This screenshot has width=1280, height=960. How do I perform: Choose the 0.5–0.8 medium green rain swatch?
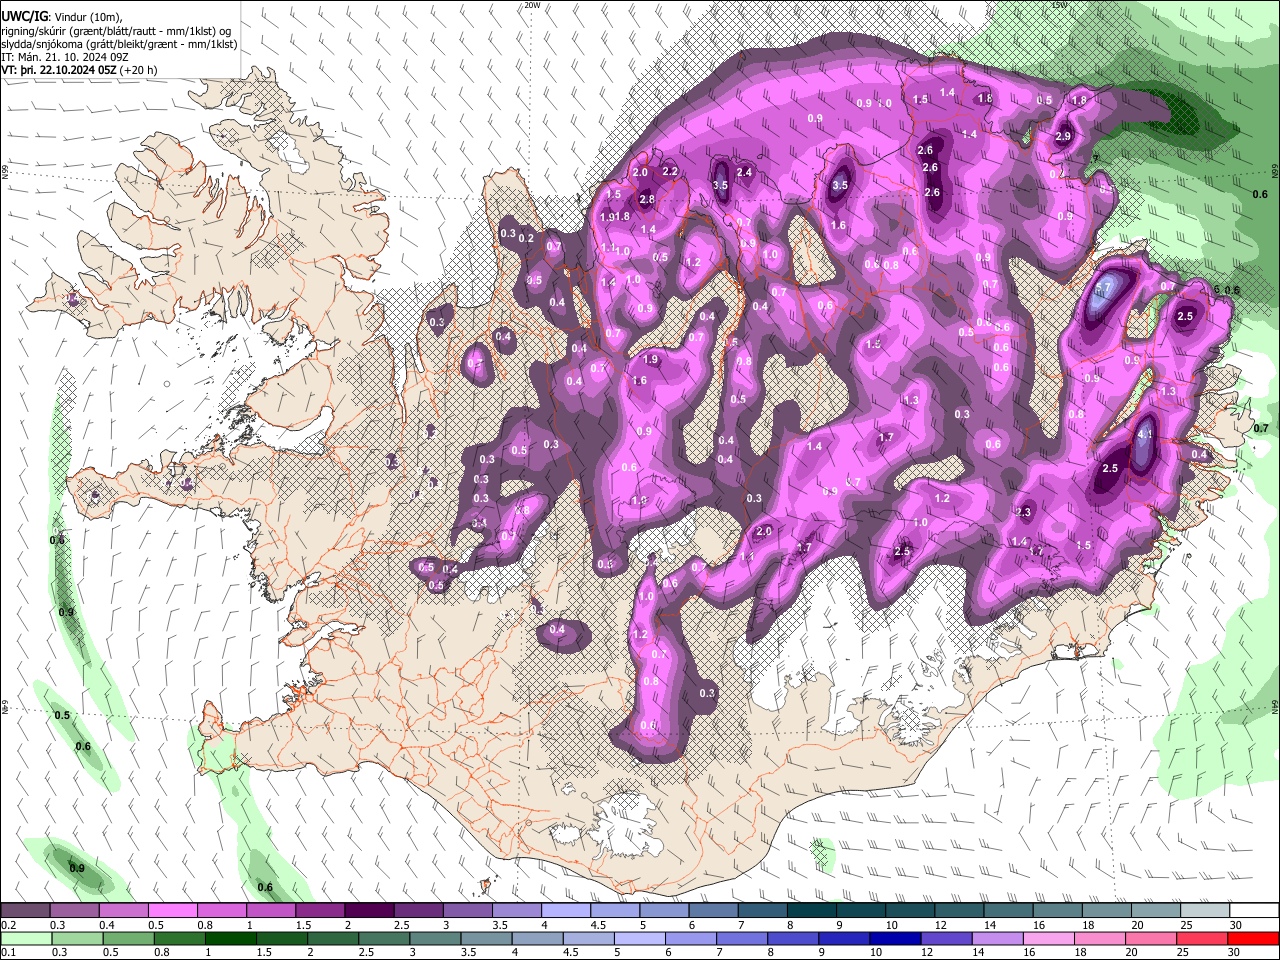128,938
